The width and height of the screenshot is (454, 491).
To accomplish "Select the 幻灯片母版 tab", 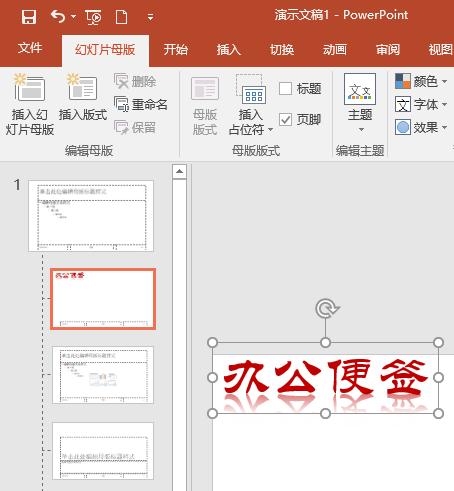I will point(105,50).
